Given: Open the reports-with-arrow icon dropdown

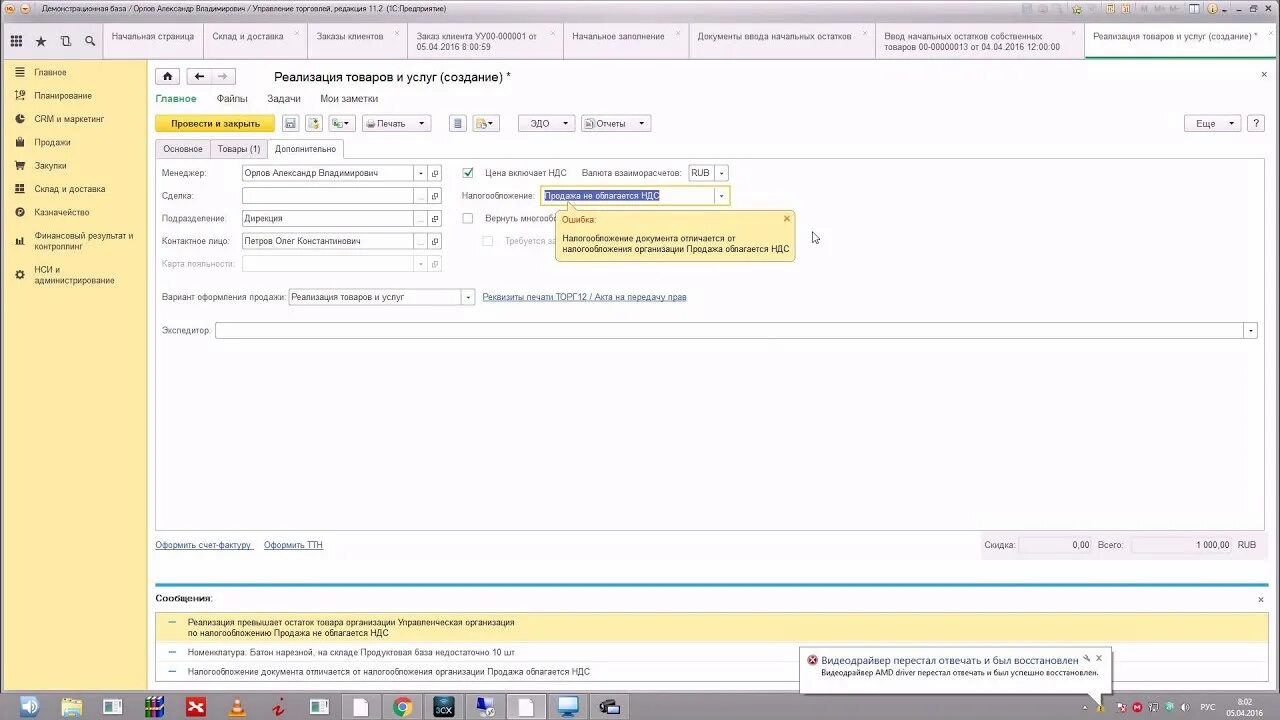Looking at the screenshot, I should coord(486,123).
